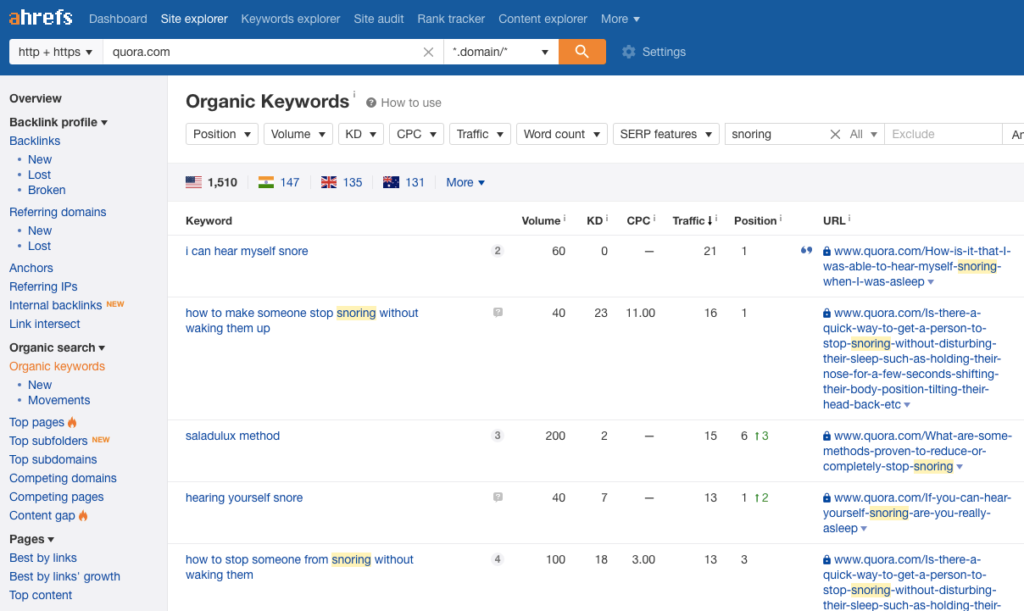Open the More navigation menu
This screenshot has width=1024, height=611.
point(620,19)
